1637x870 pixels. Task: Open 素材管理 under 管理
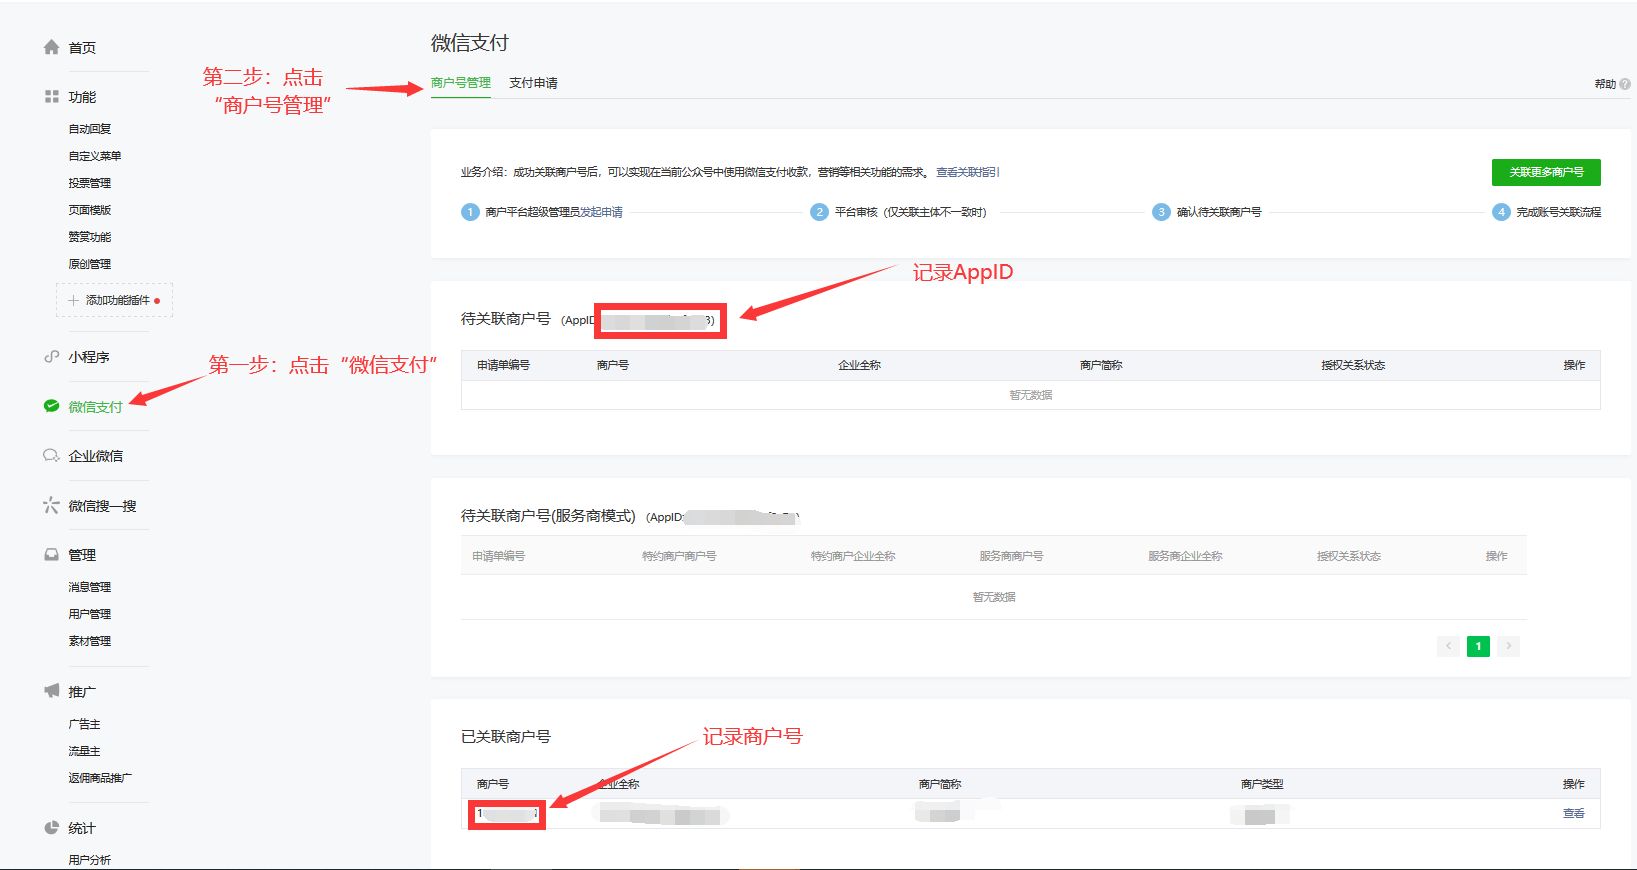coord(90,641)
